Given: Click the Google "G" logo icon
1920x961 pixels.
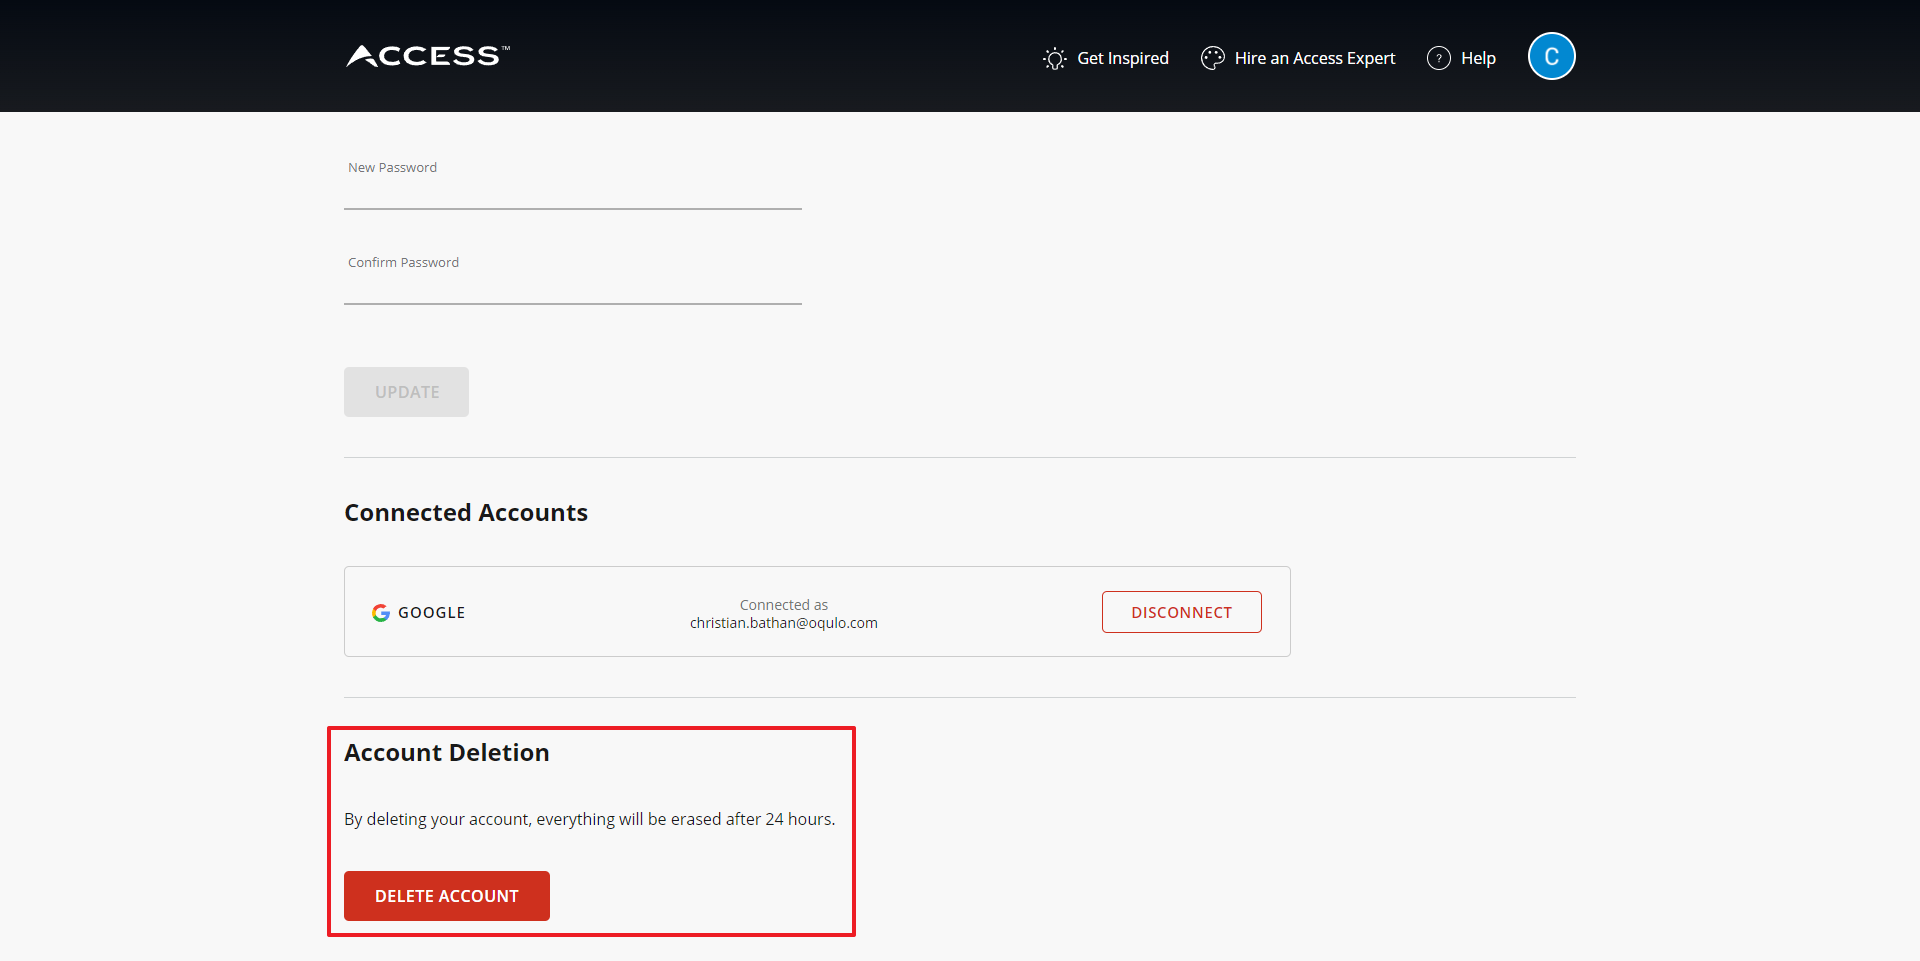Looking at the screenshot, I should tap(381, 613).
